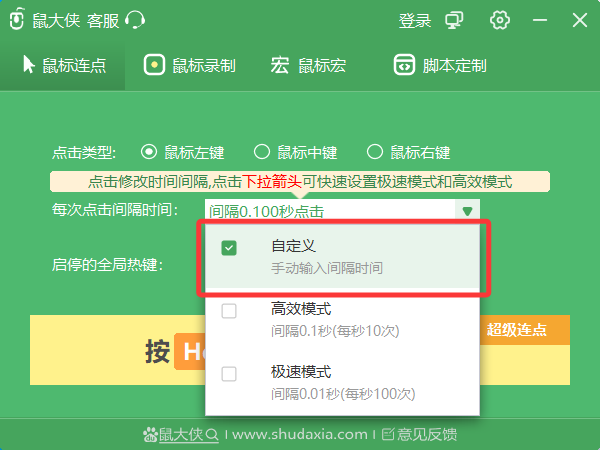Check the 高效模式 checkbox

(x=229, y=311)
